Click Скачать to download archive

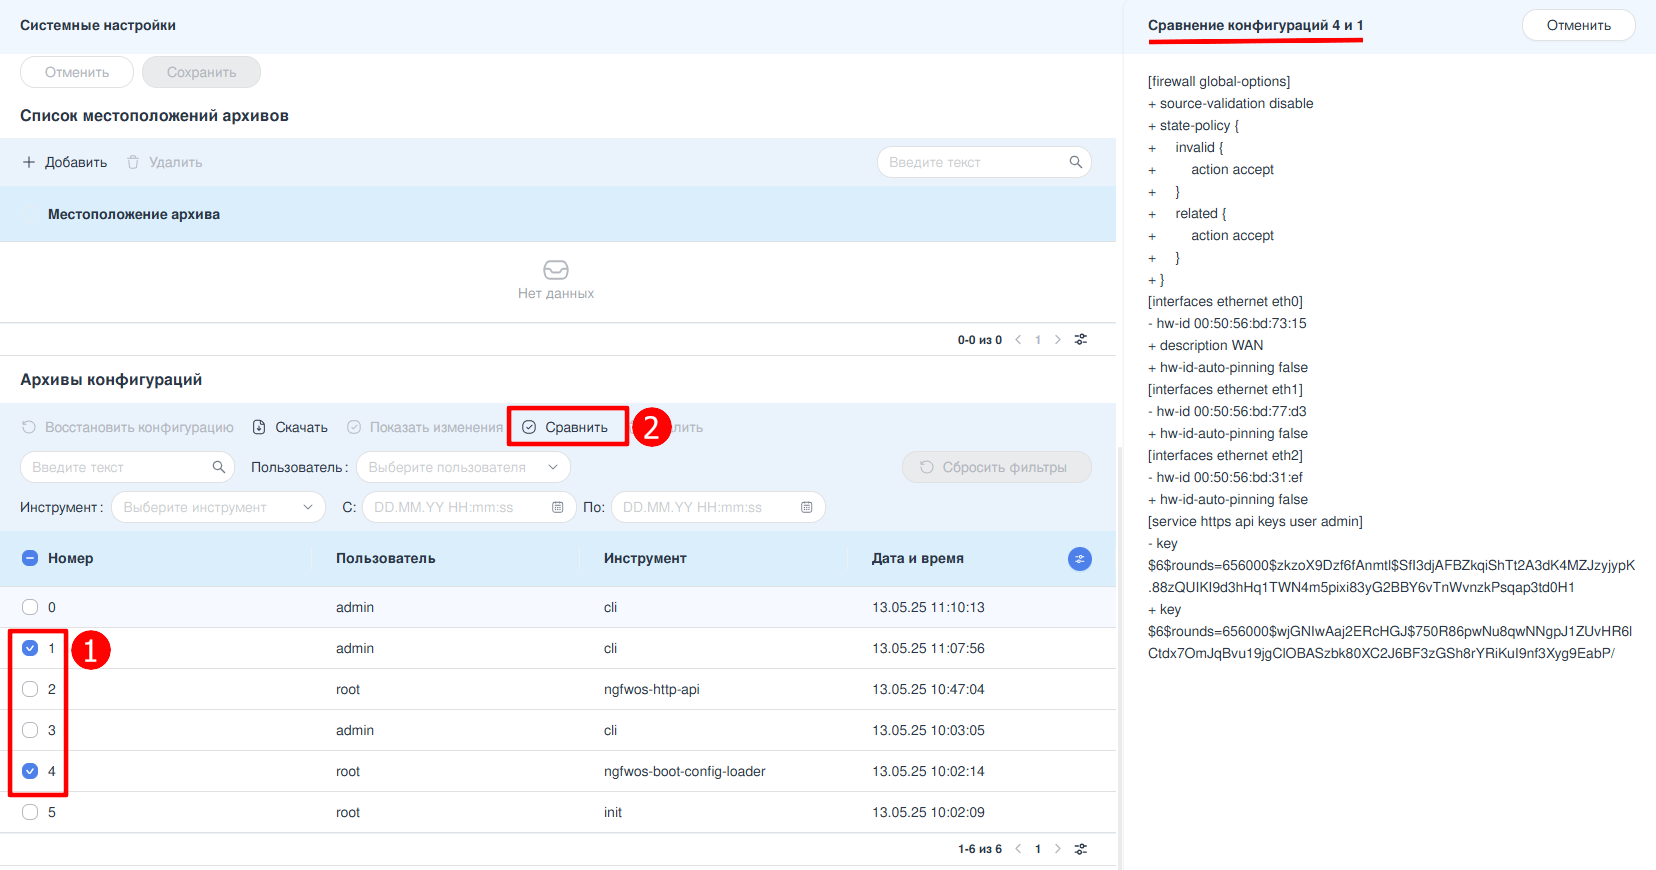(x=290, y=427)
